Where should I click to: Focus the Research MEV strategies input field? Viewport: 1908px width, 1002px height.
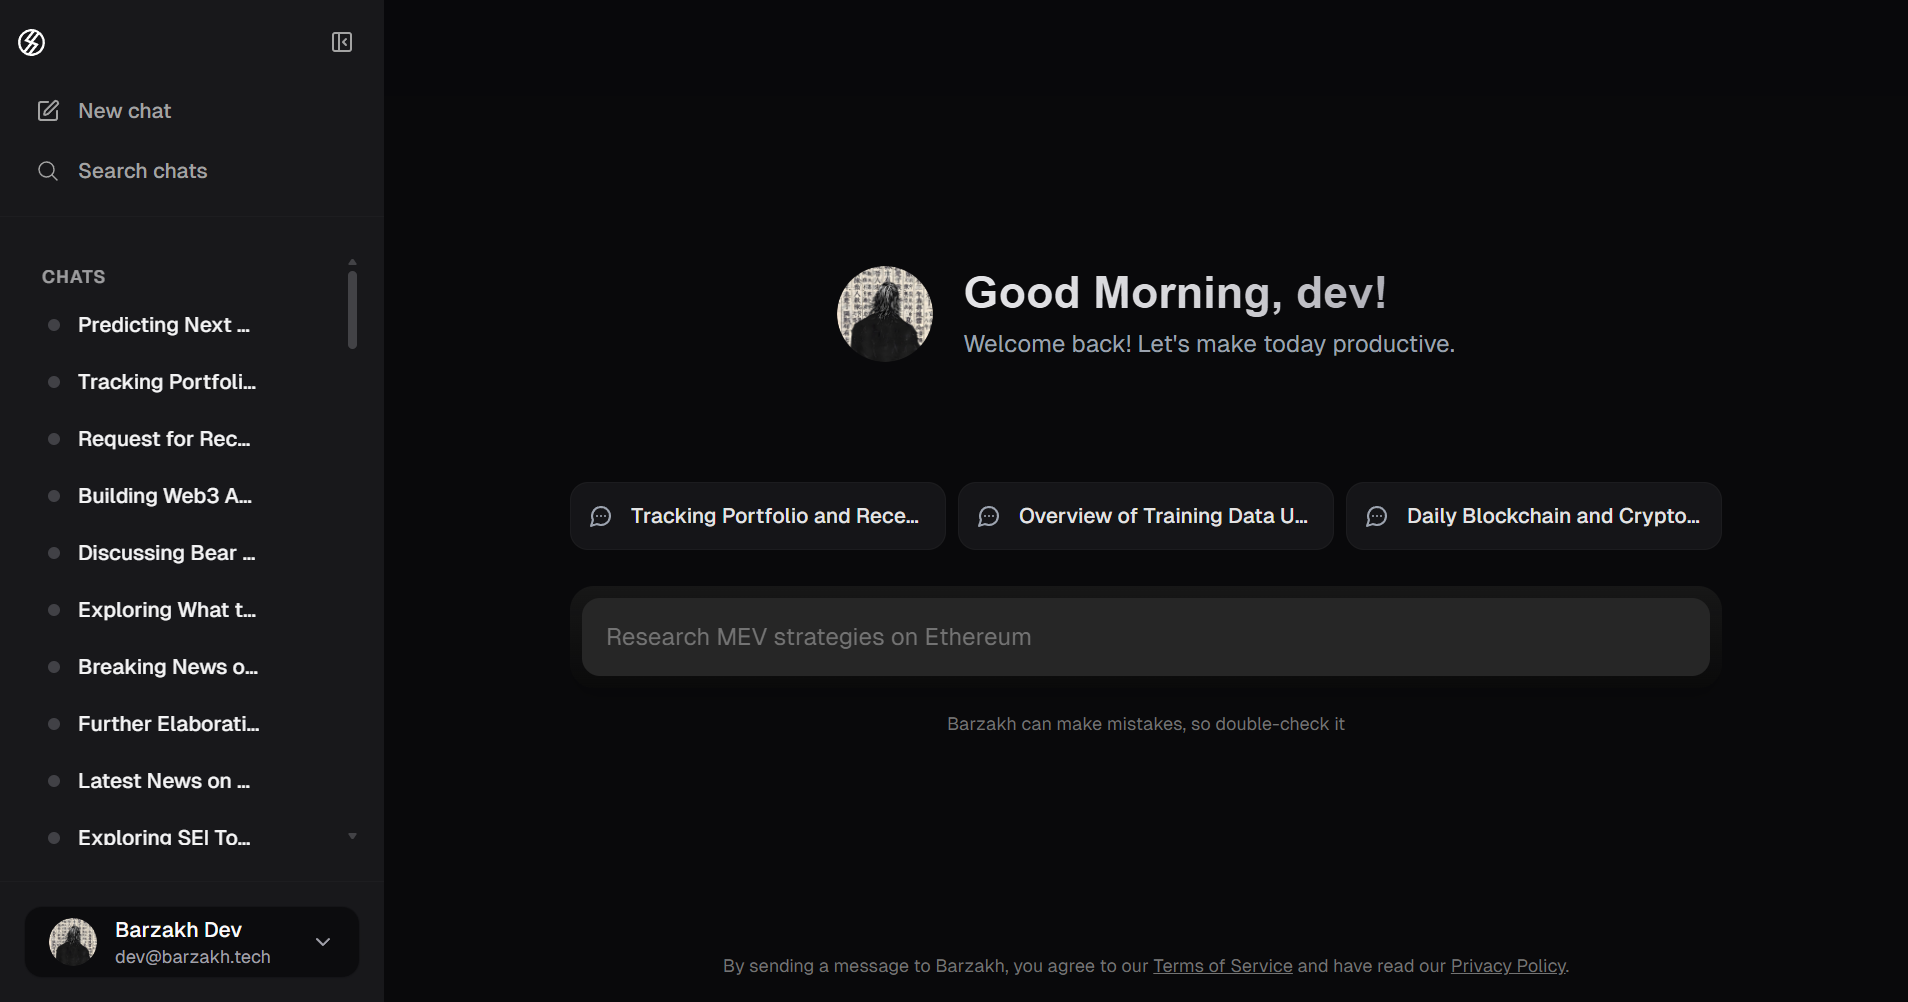point(1145,637)
